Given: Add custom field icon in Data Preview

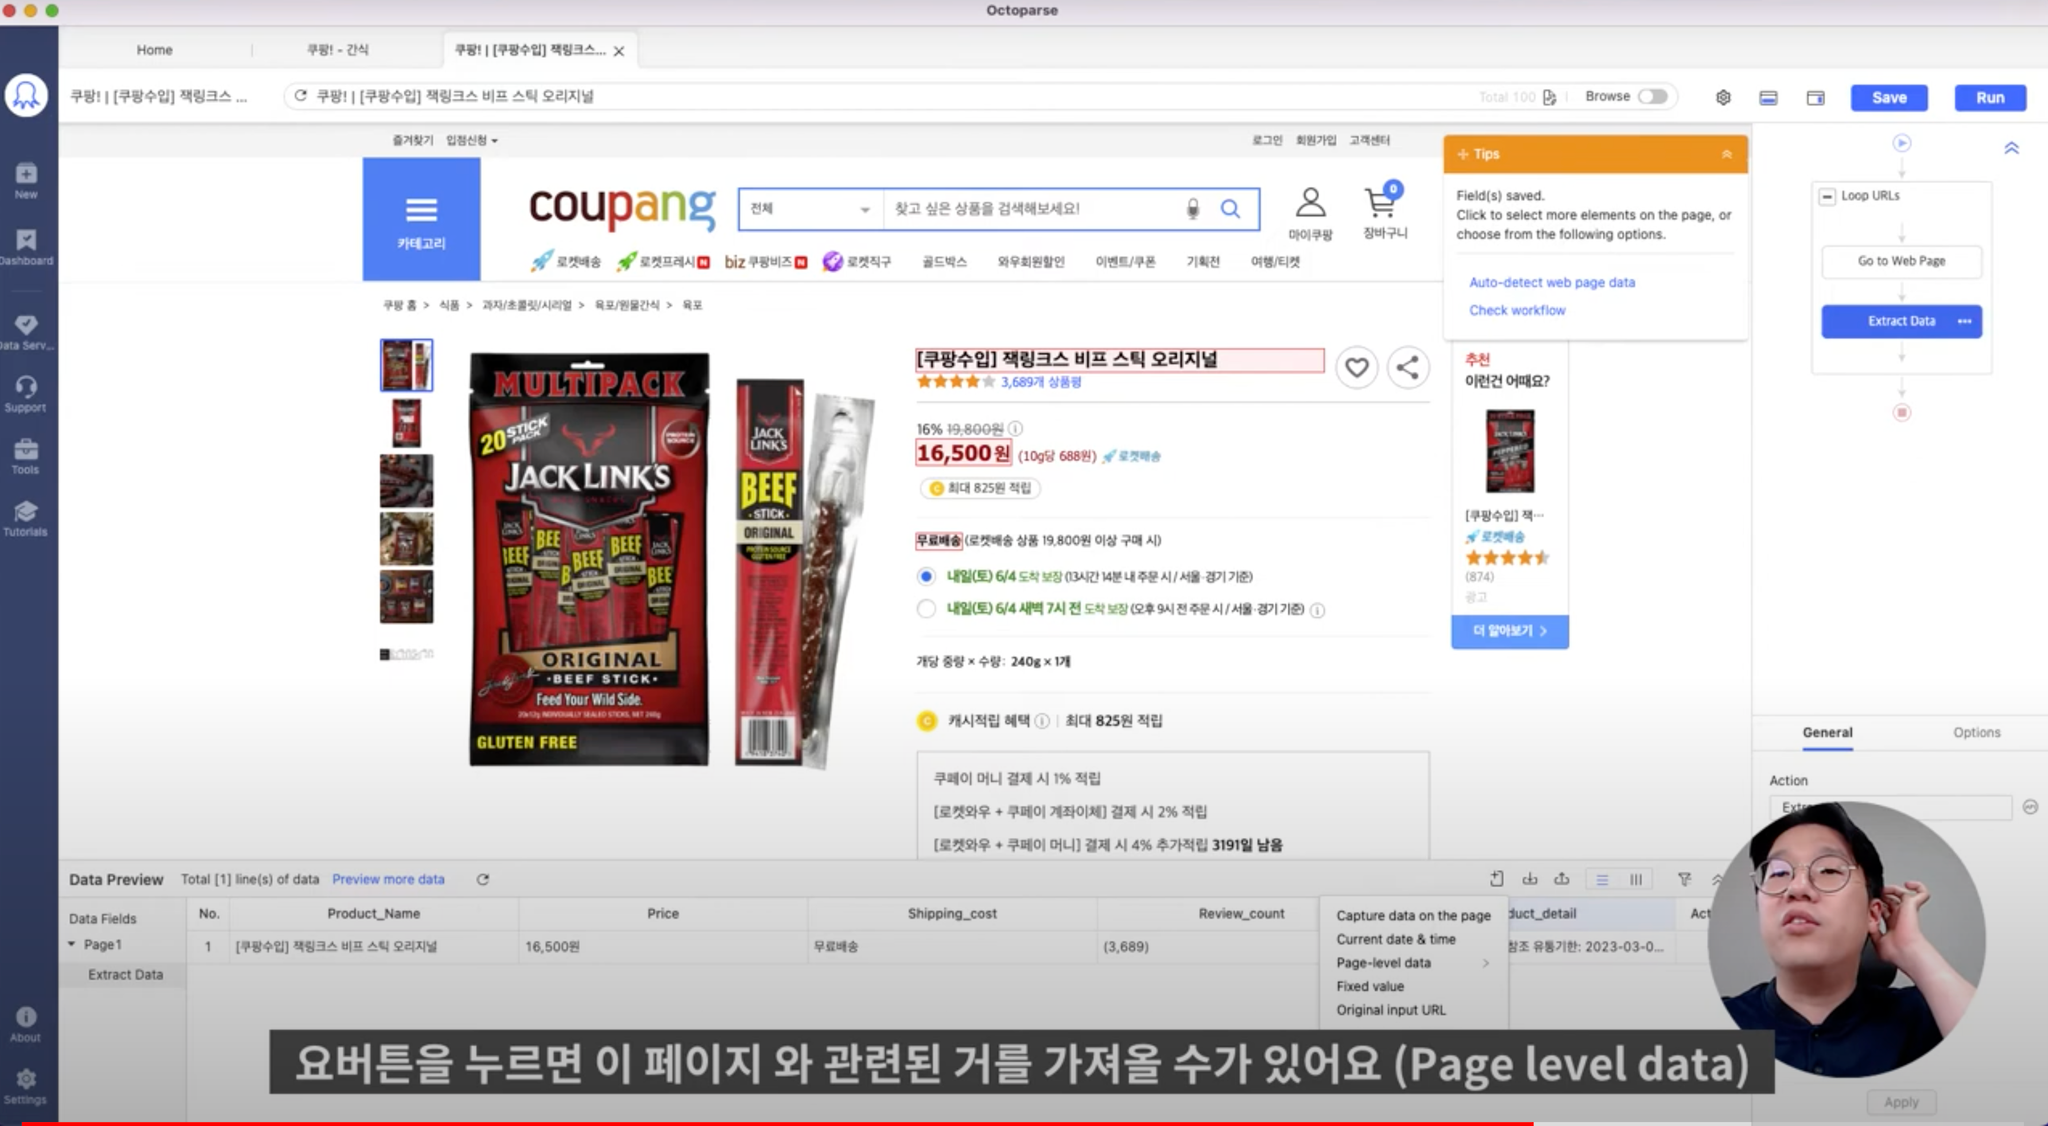Looking at the screenshot, I should coord(1497,879).
